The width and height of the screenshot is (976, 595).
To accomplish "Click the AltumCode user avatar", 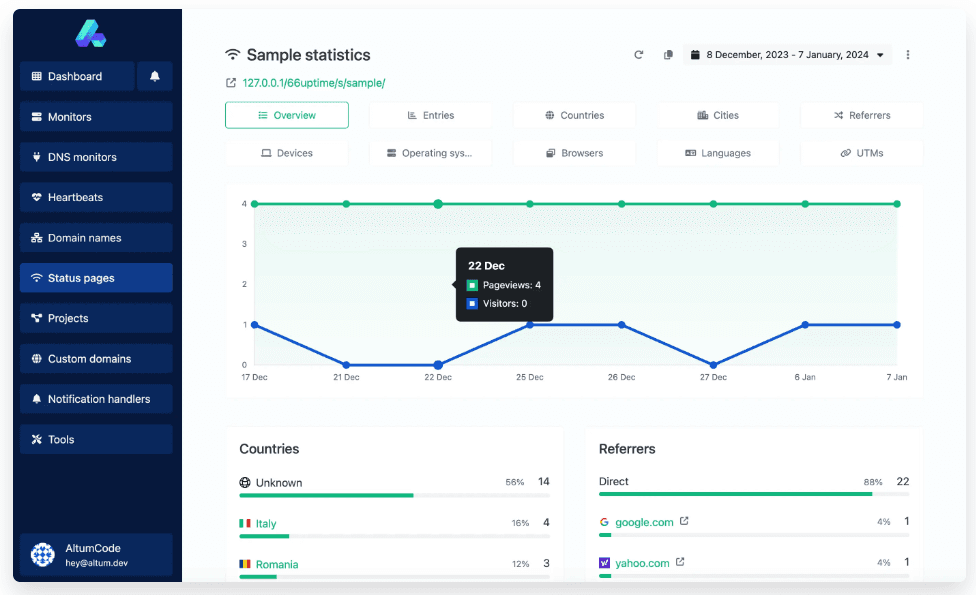I will [x=43, y=555].
